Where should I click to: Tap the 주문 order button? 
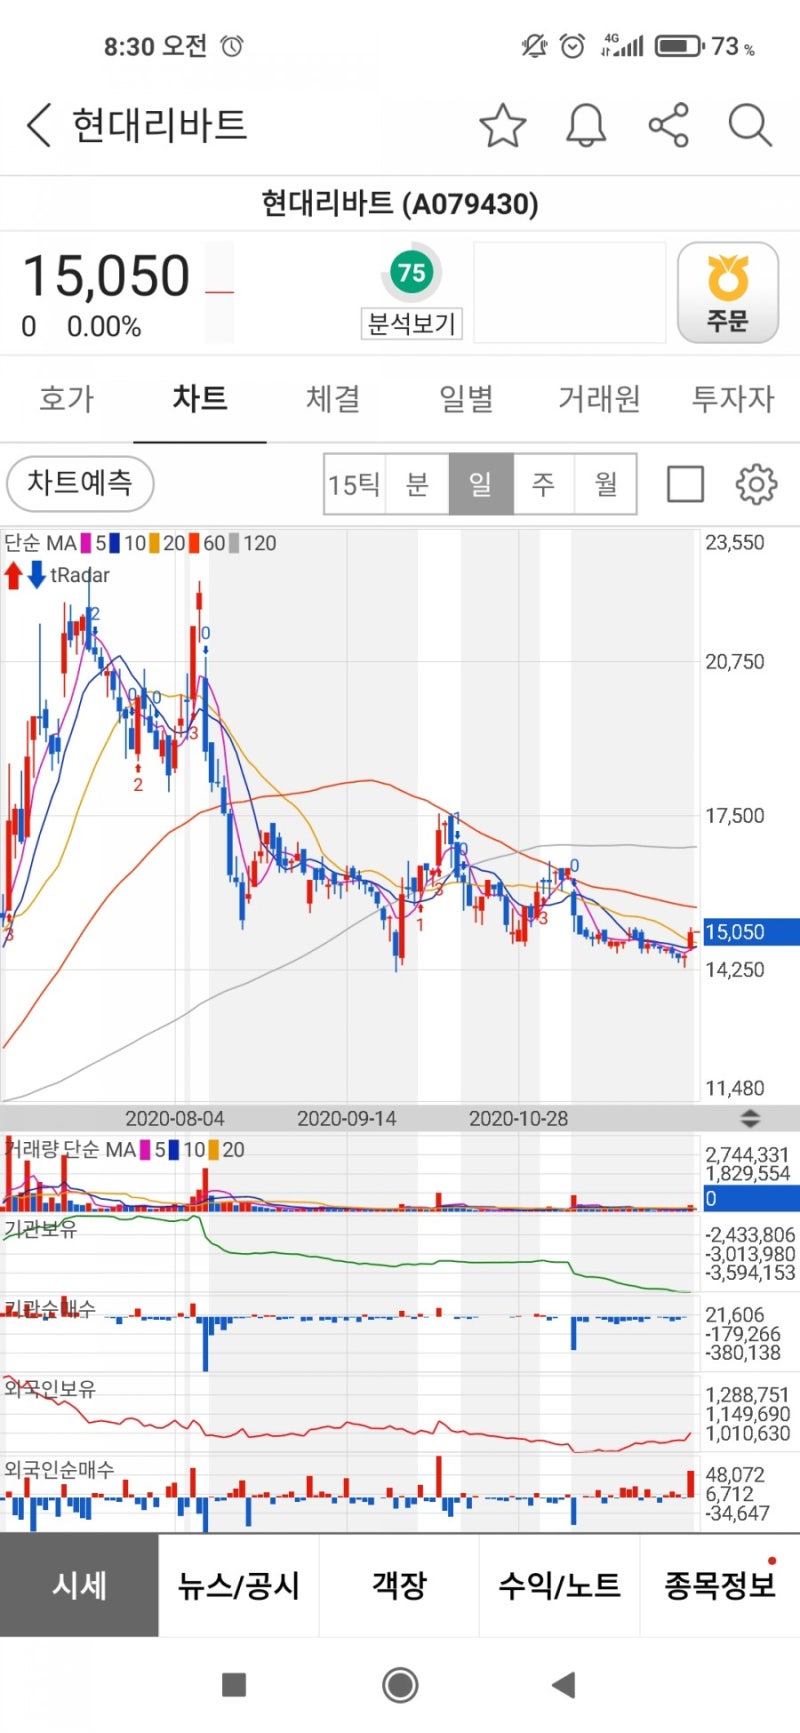[728, 293]
